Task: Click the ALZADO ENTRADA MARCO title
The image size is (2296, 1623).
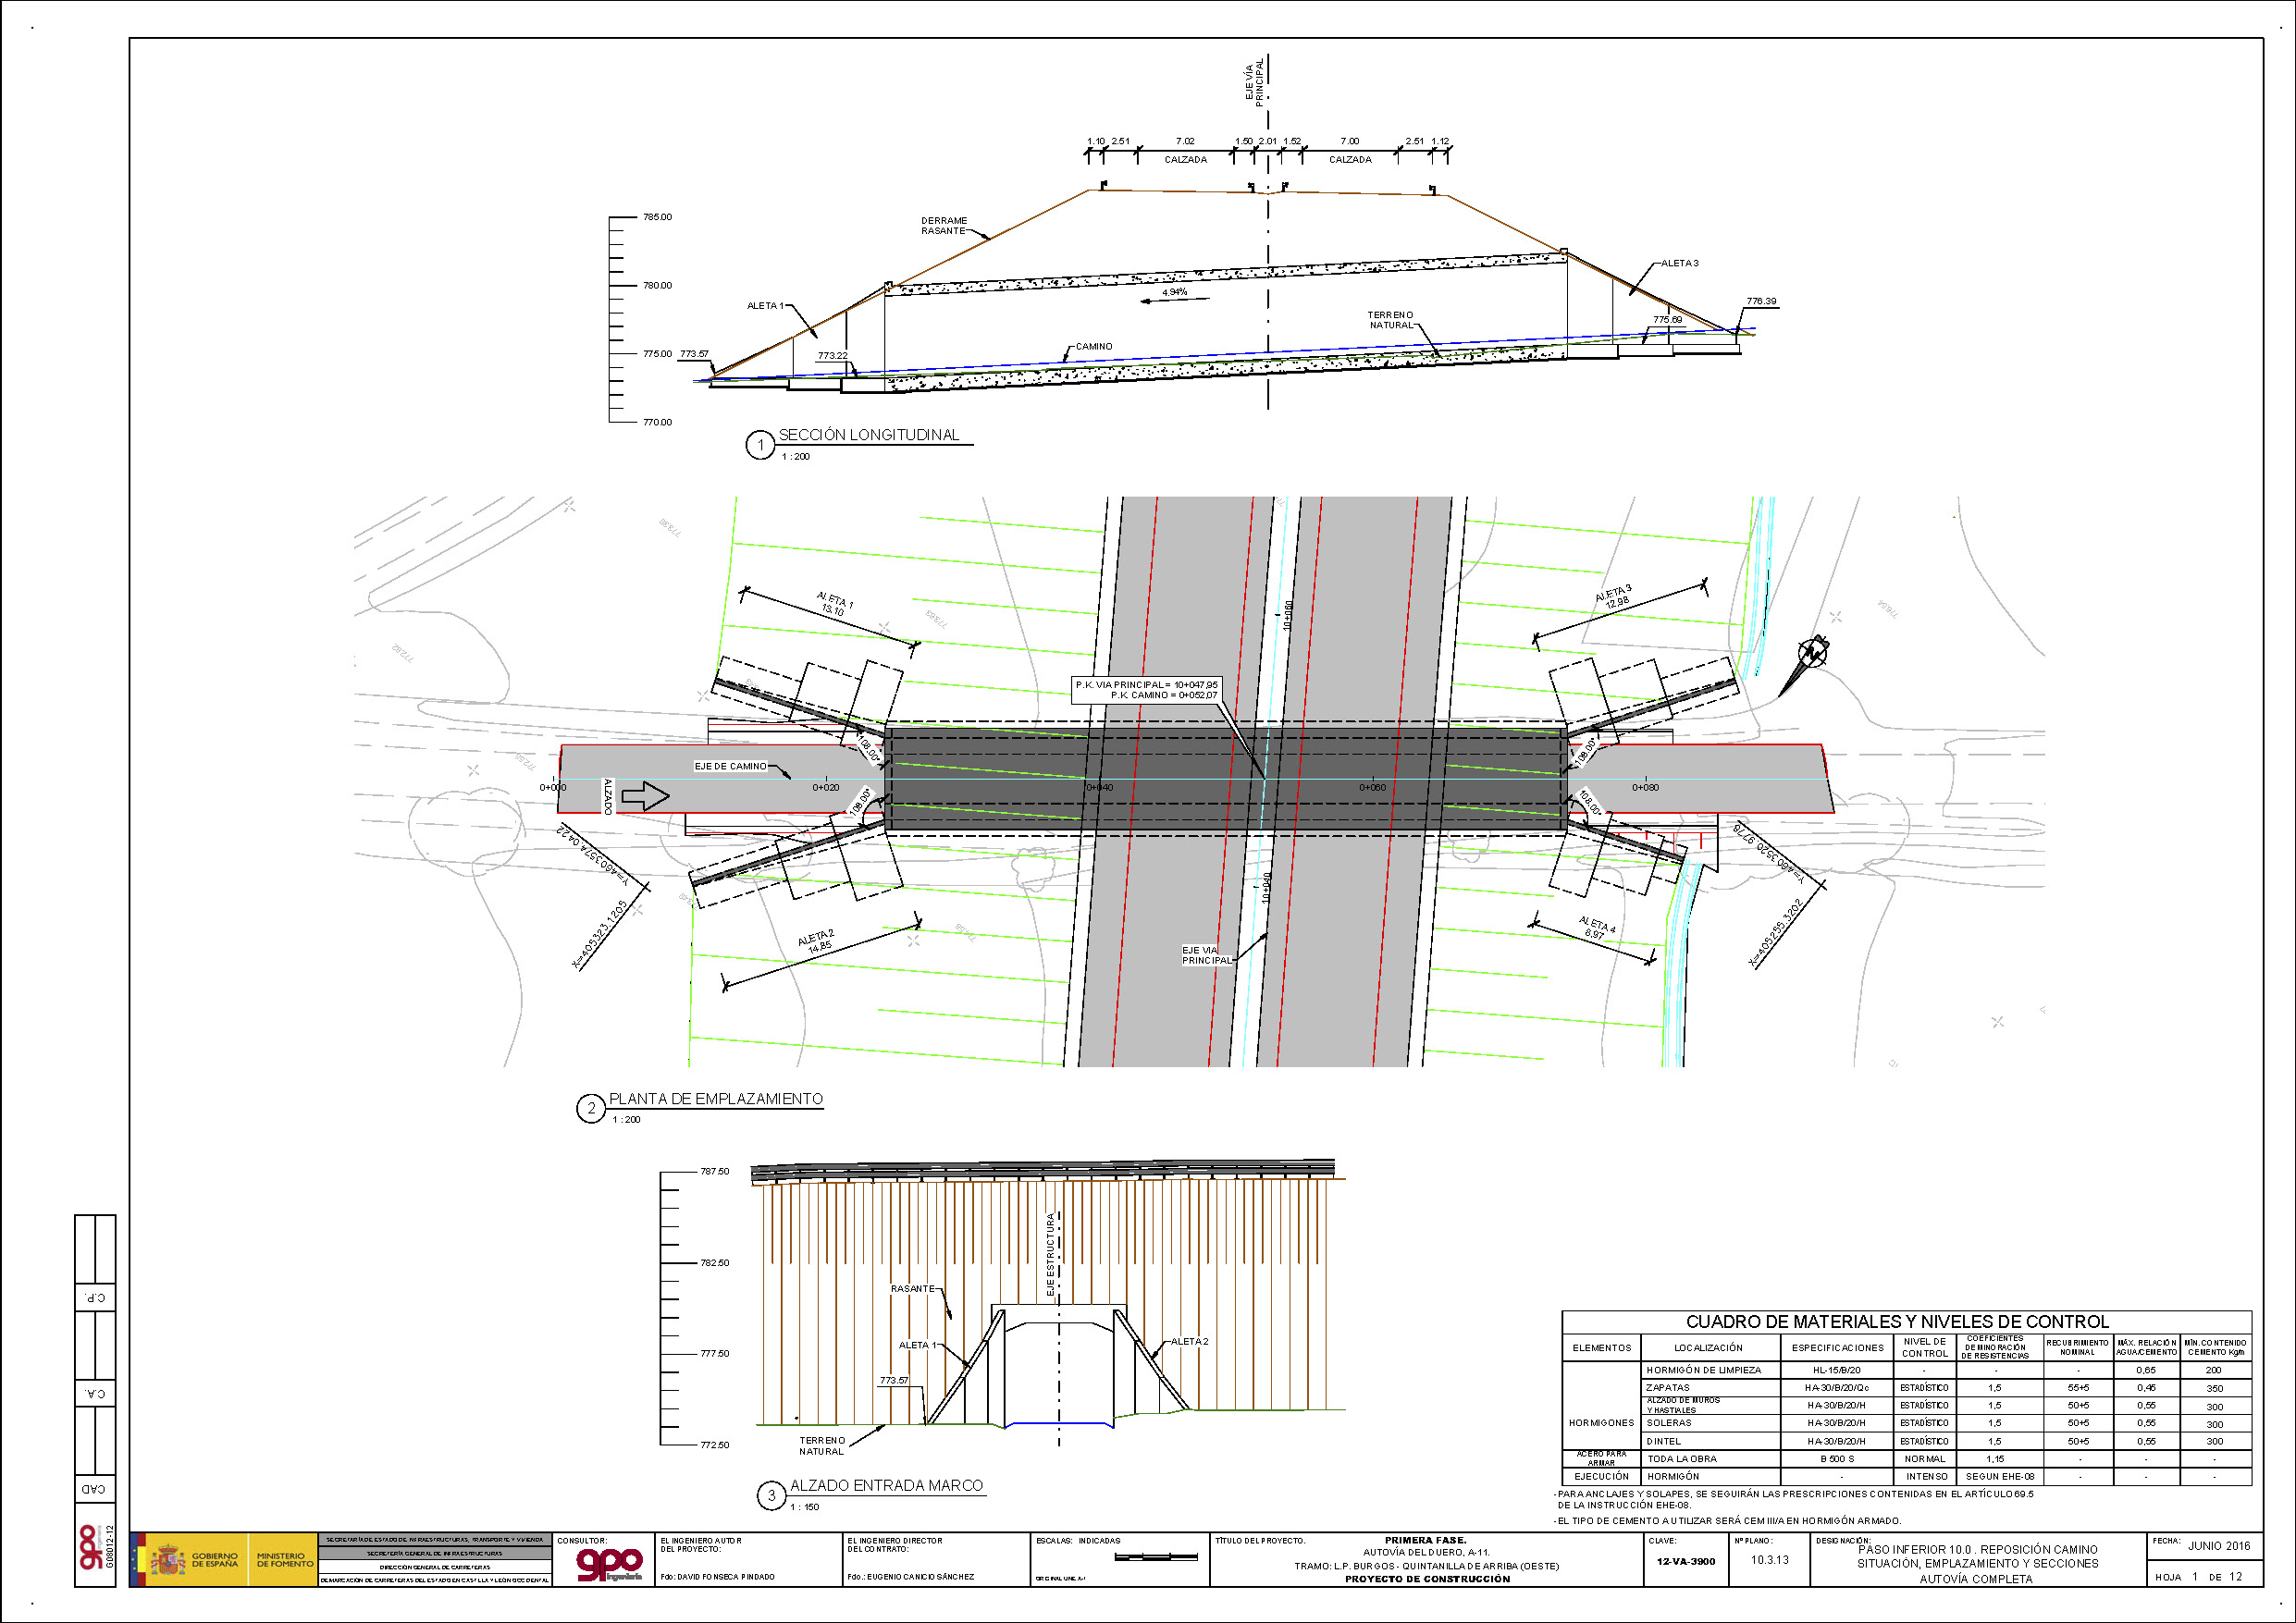Action: tap(886, 1485)
